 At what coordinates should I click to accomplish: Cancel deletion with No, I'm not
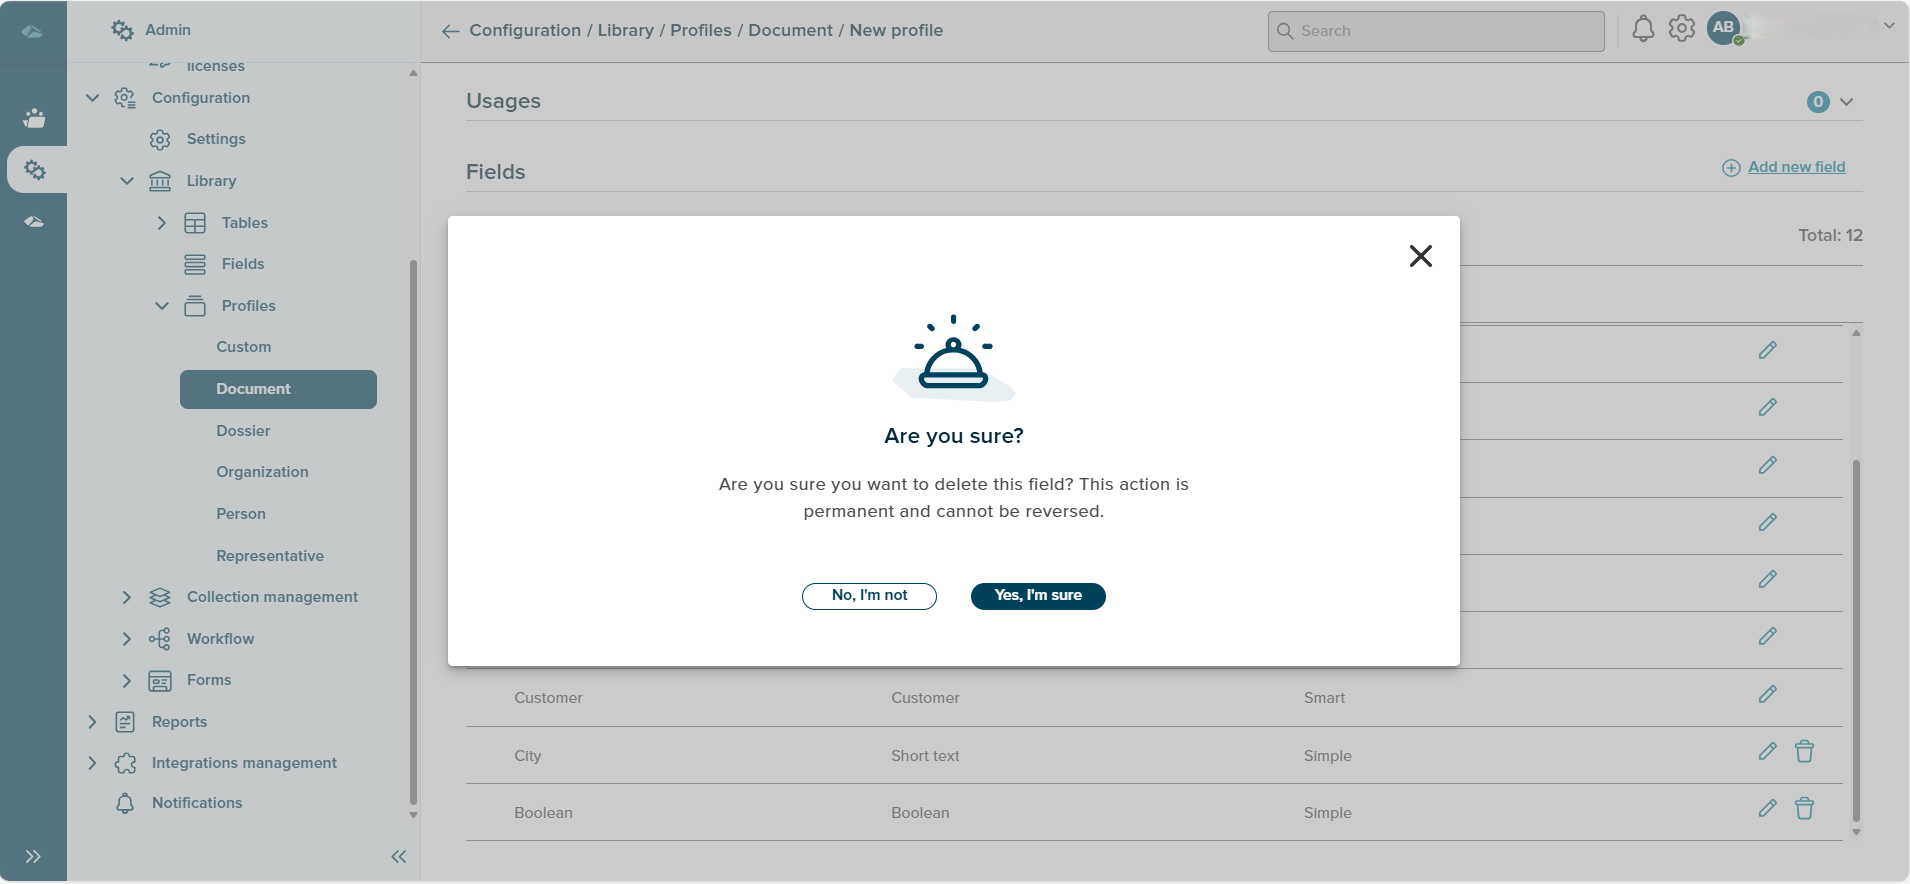(x=869, y=596)
